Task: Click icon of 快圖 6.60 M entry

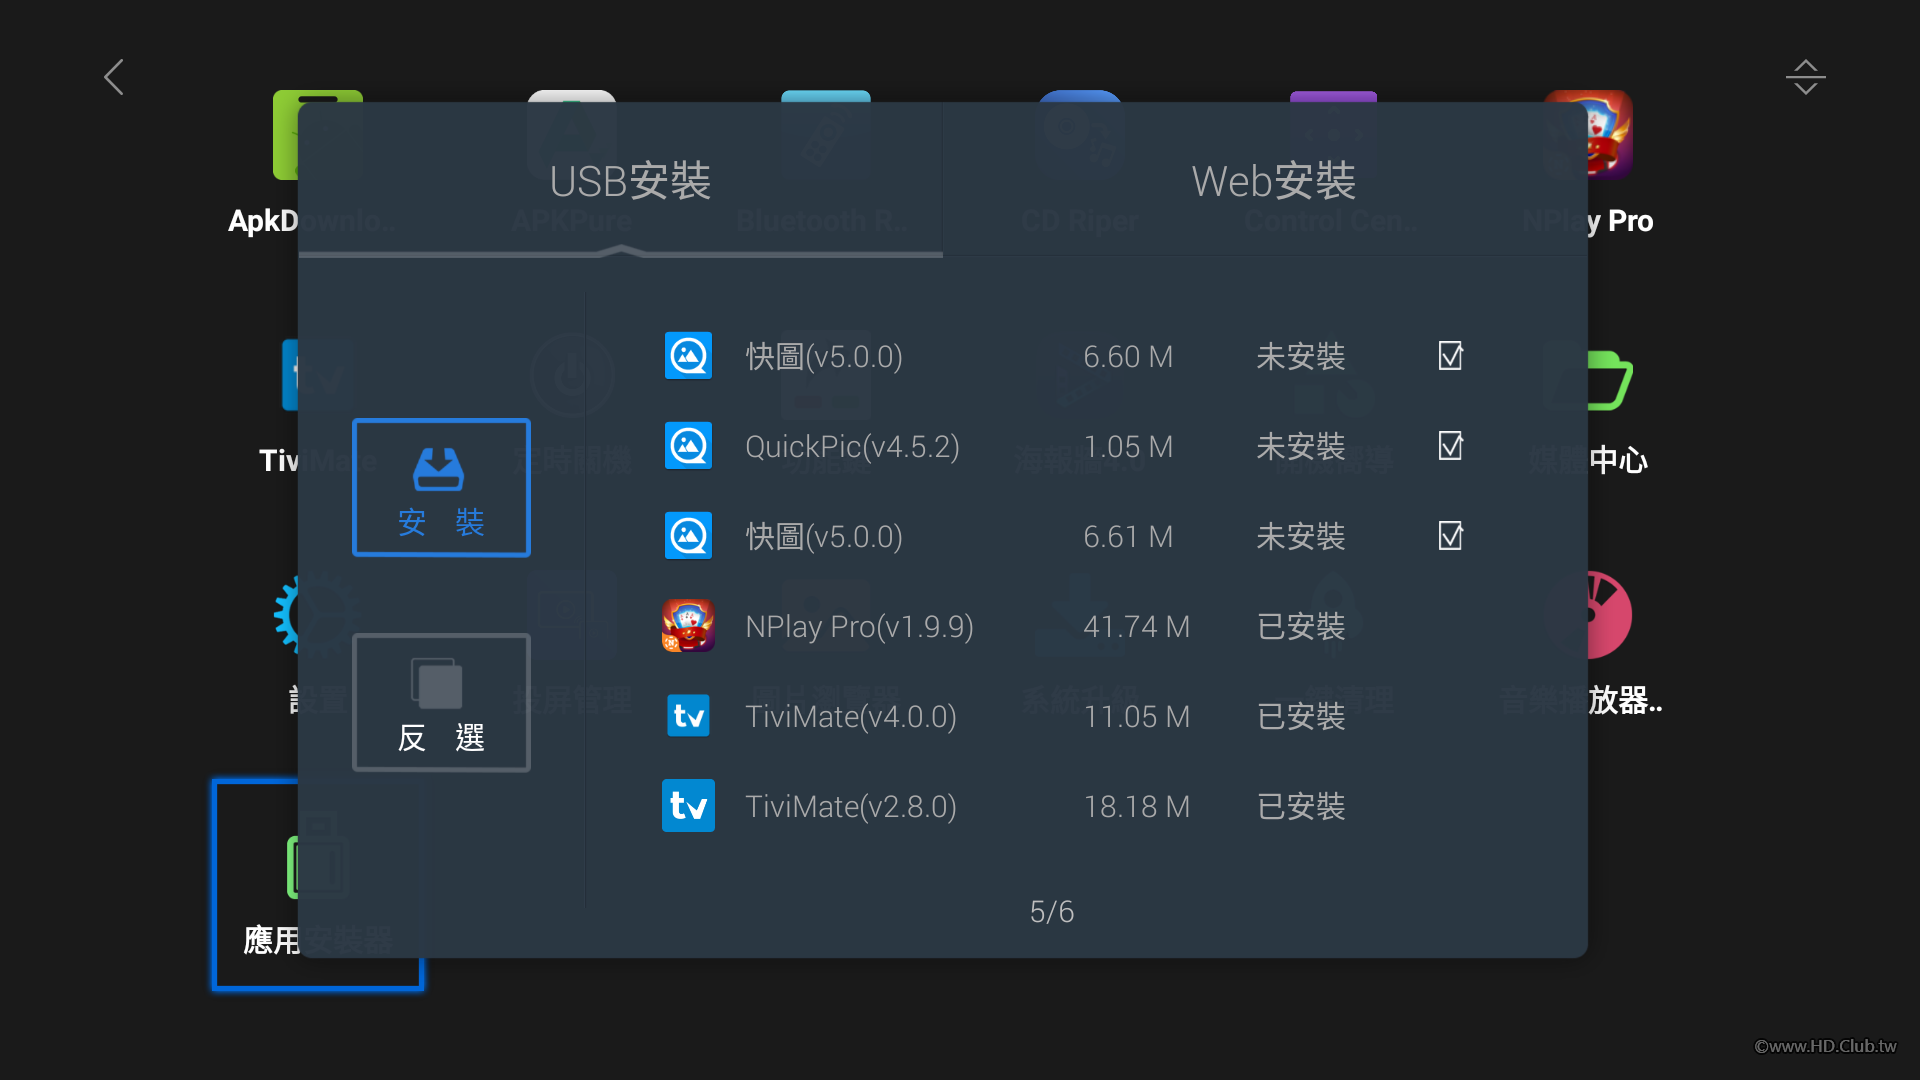Action: [x=688, y=356]
